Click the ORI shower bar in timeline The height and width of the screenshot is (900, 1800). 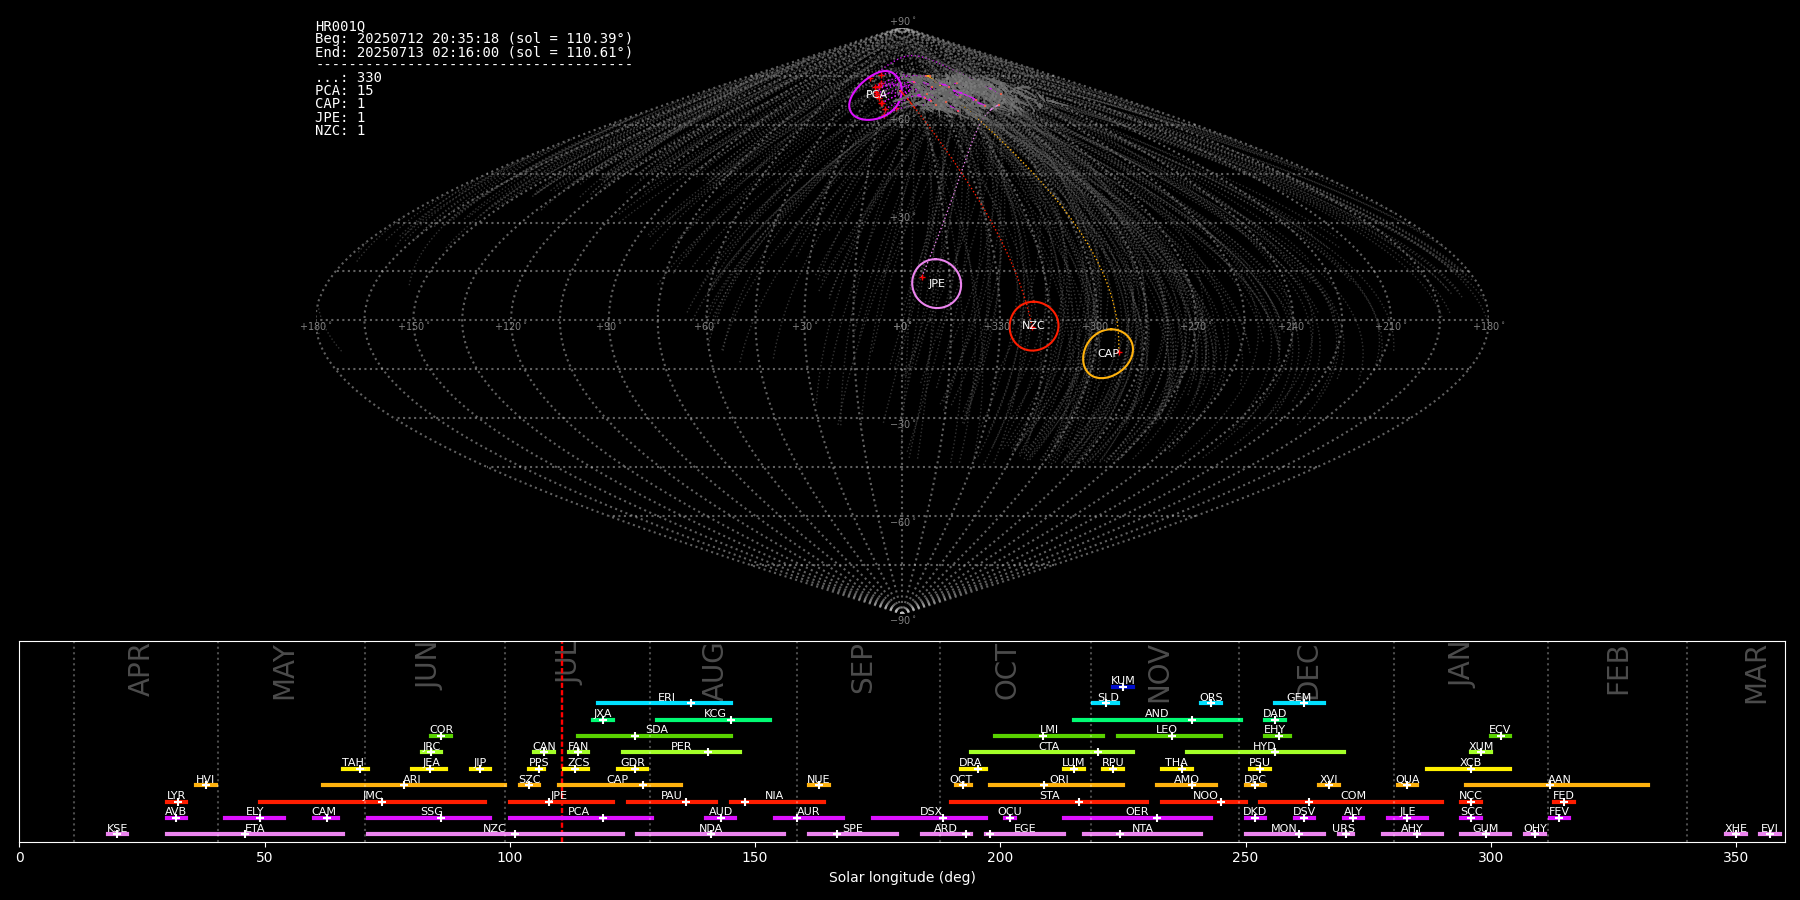[x=1056, y=785]
